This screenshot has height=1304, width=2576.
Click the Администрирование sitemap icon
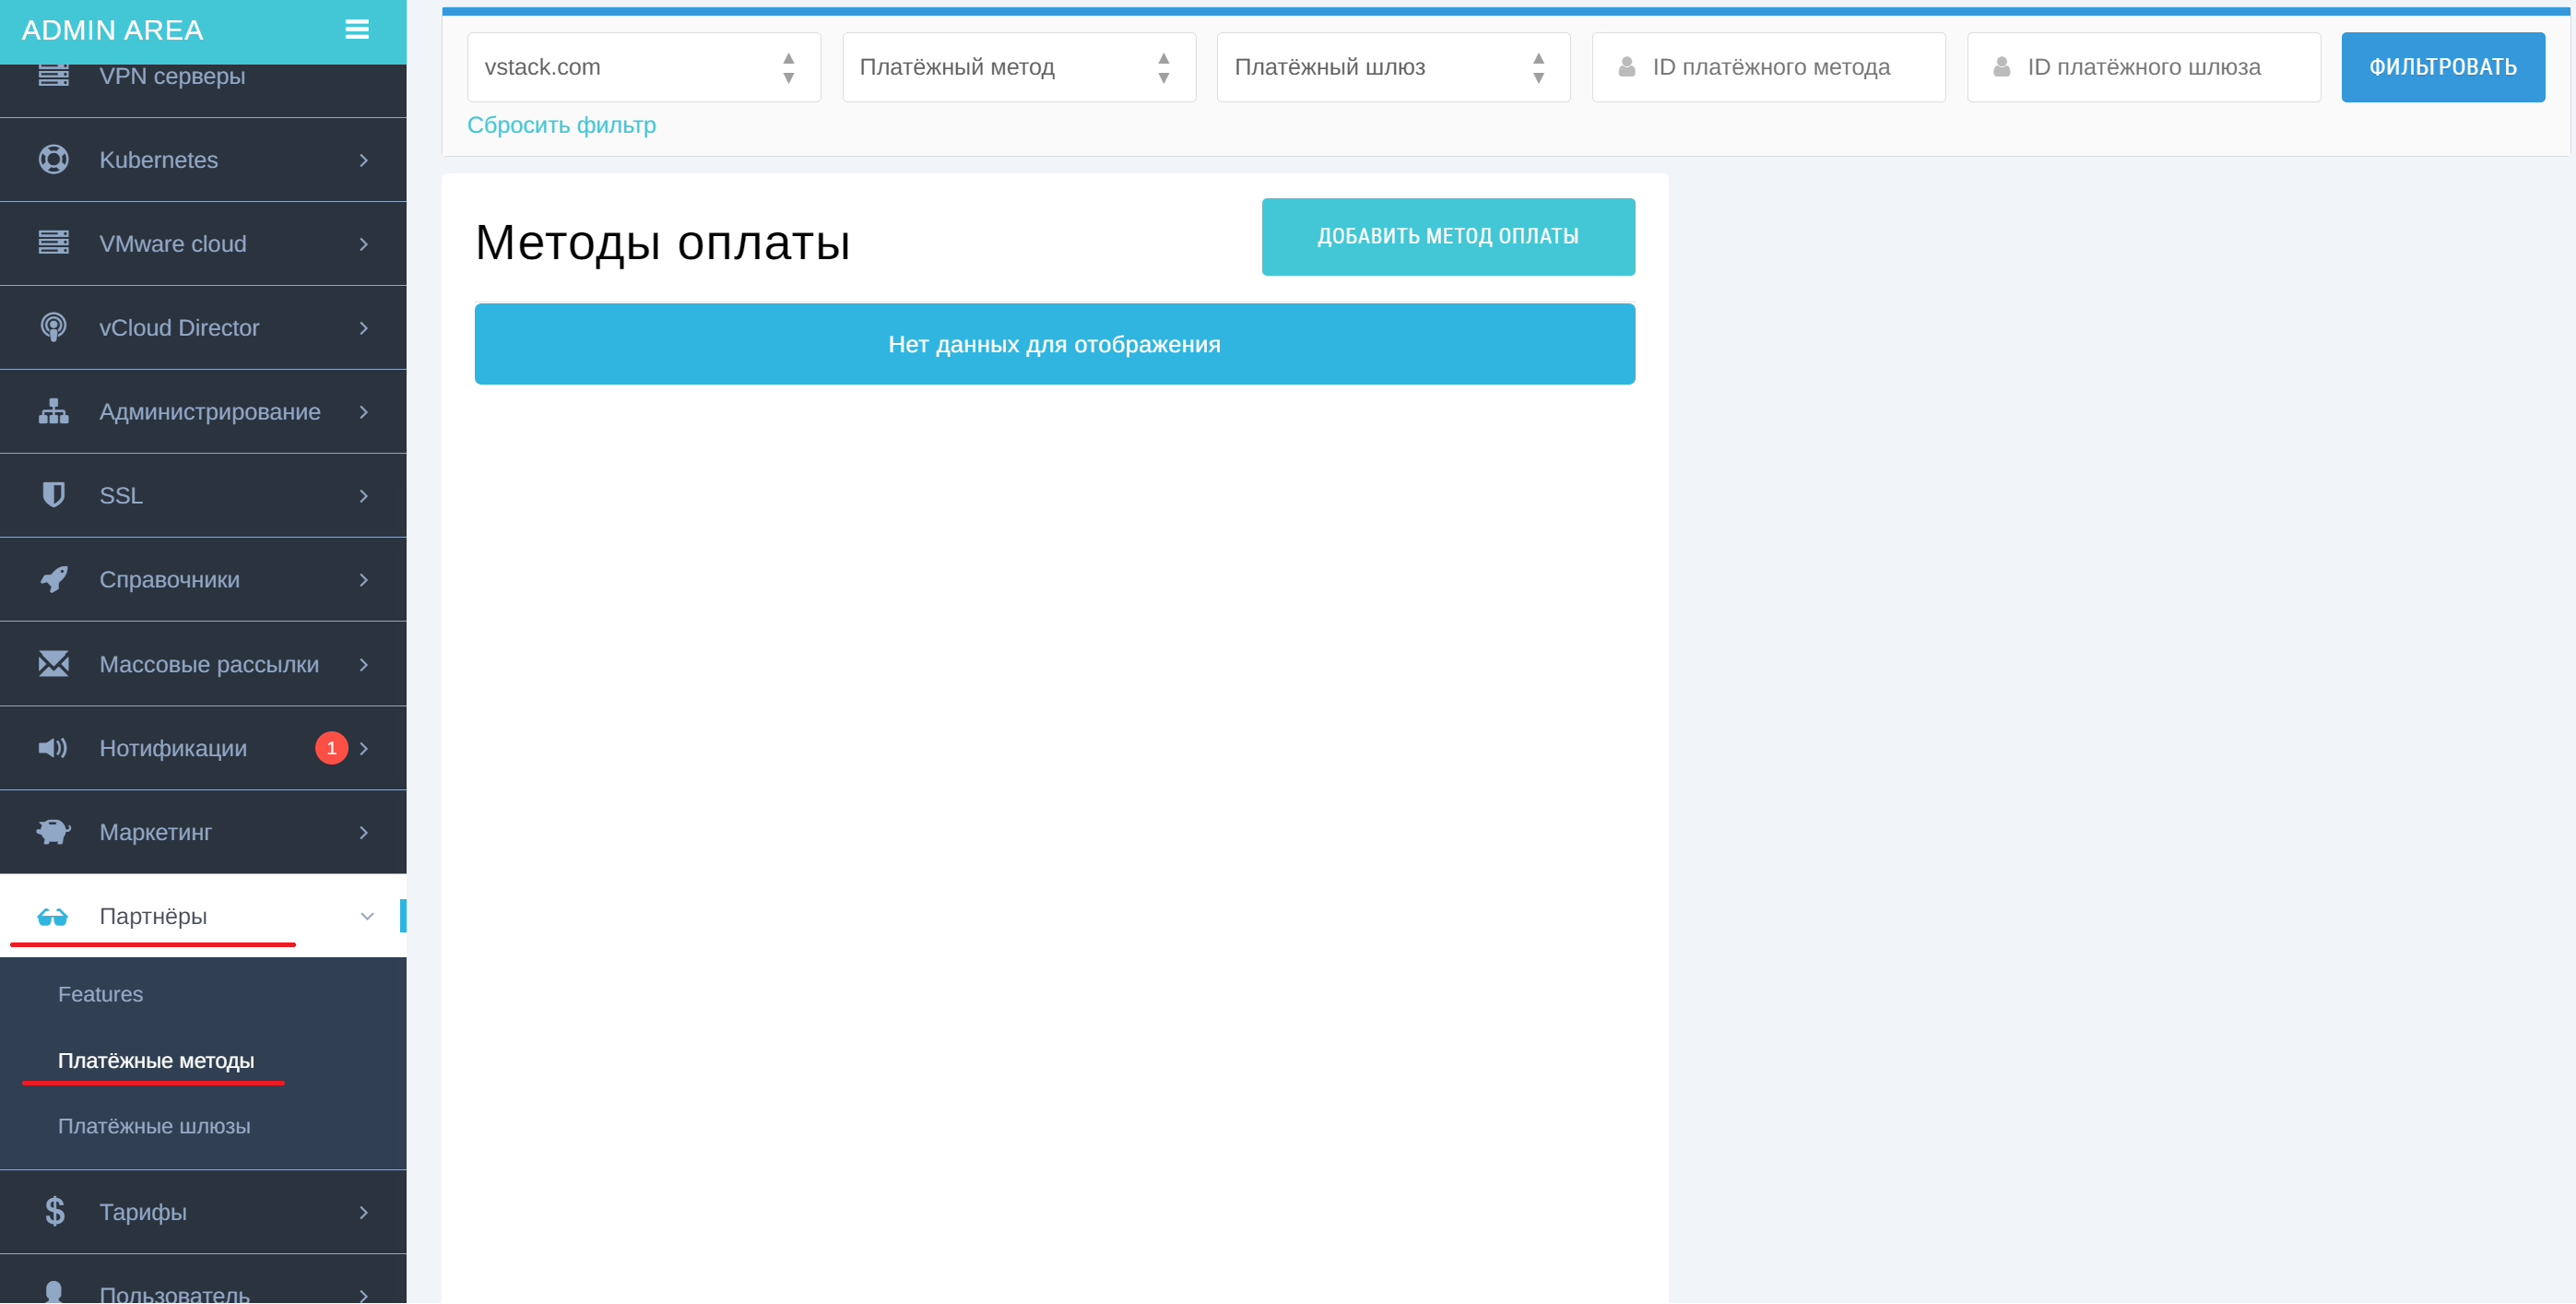[x=54, y=411]
